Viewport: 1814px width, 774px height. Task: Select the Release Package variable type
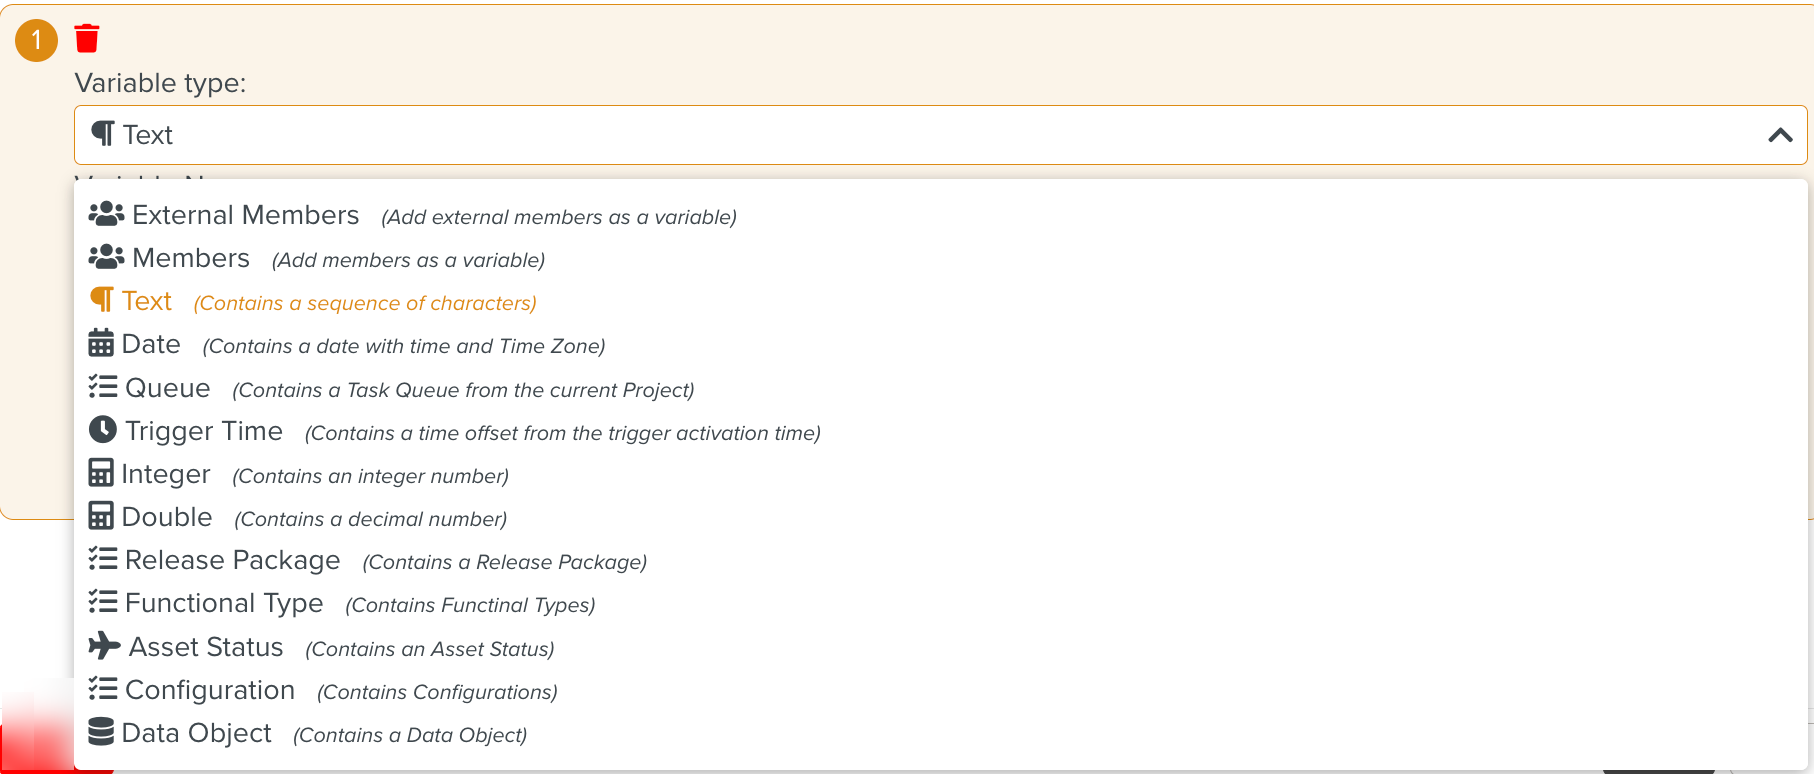(232, 560)
